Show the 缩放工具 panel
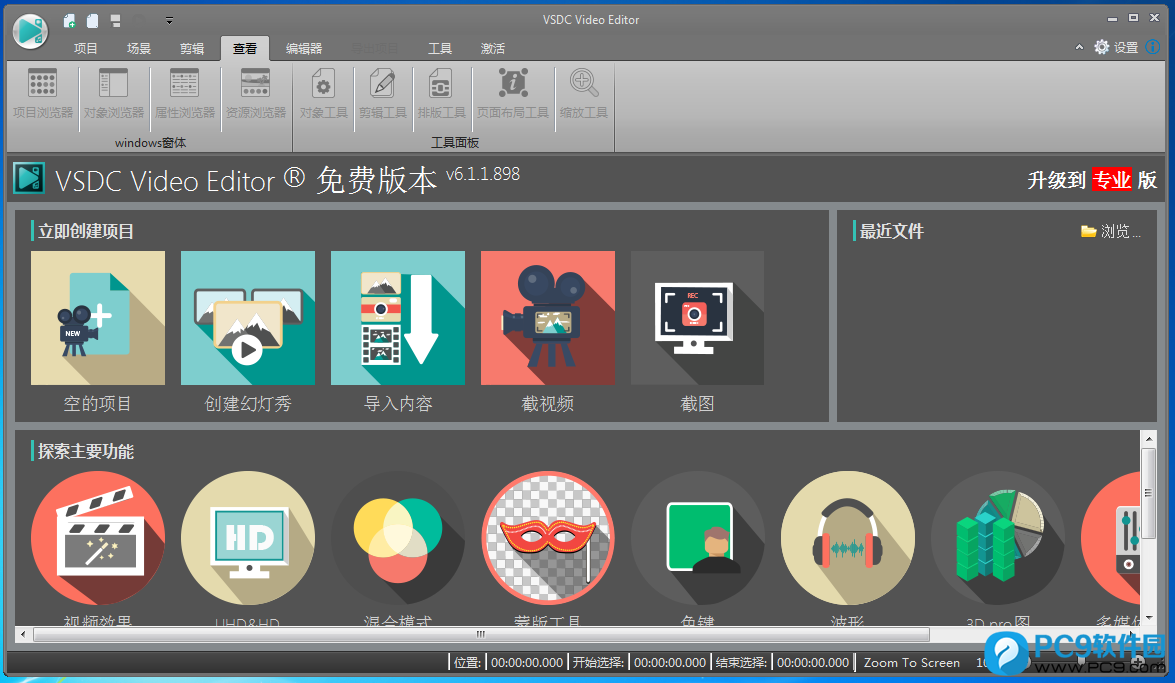This screenshot has width=1175, height=683. coord(583,94)
